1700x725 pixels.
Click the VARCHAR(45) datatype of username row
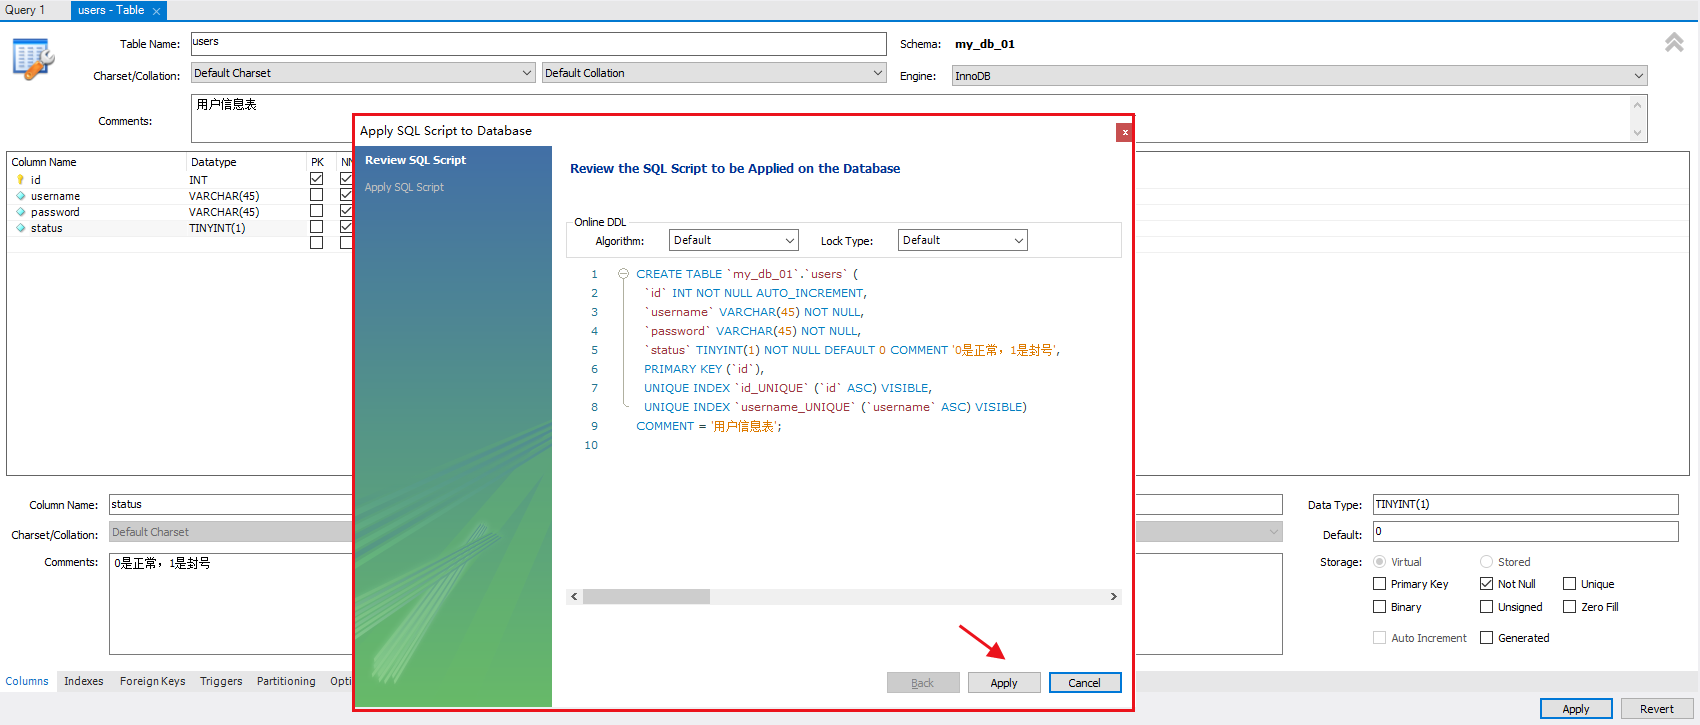coord(224,196)
